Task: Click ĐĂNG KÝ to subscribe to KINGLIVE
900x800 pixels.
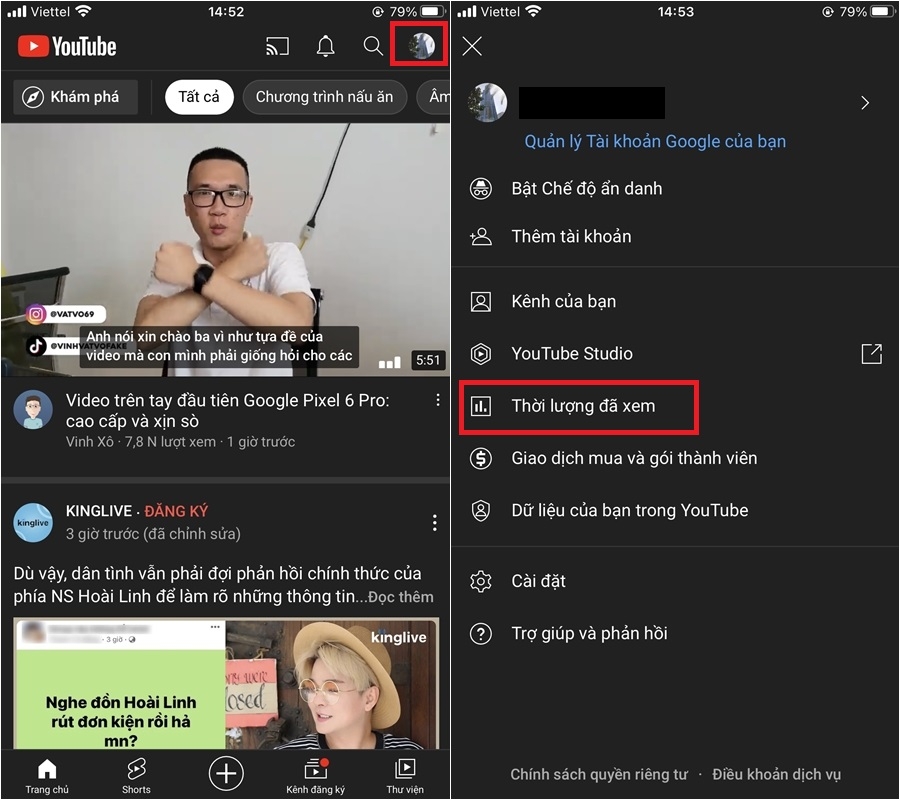Action: 176,510
